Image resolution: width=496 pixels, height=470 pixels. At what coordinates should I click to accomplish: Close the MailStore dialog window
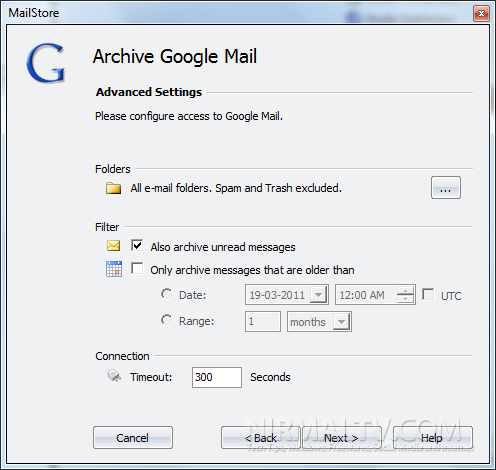[x=481, y=14]
